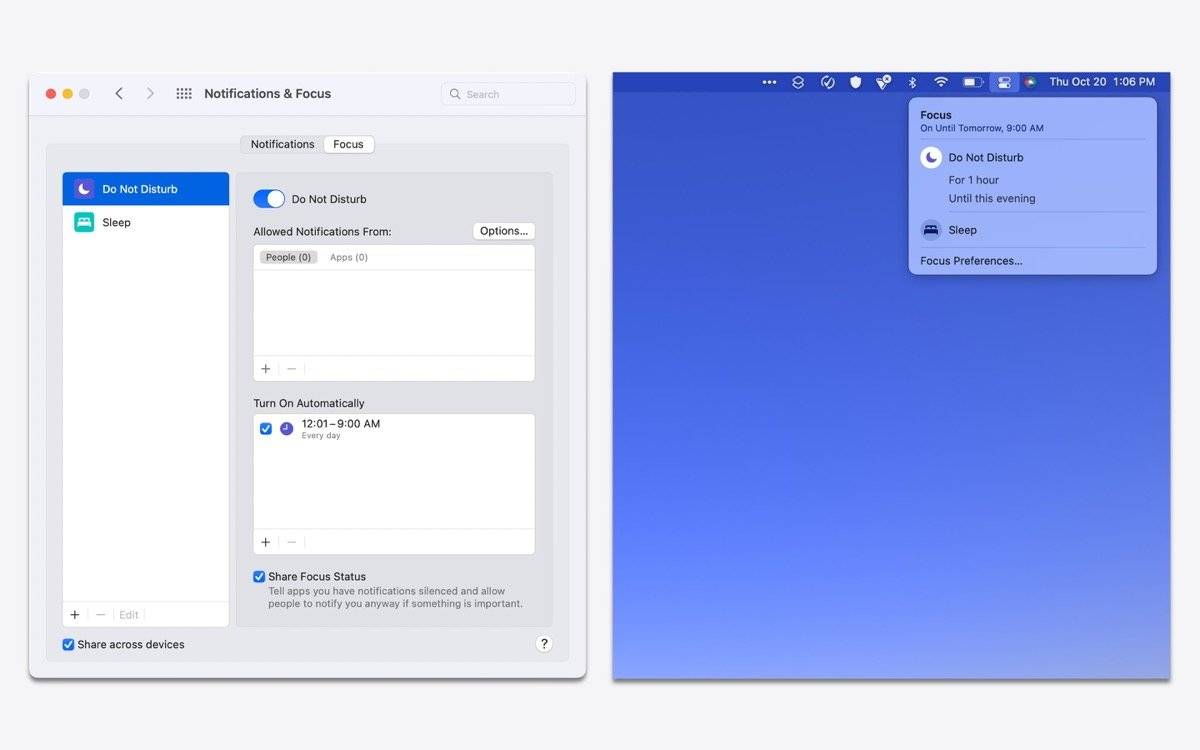Show all preferences grid icon
Viewport: 1200px width, 750px height.
184,93
